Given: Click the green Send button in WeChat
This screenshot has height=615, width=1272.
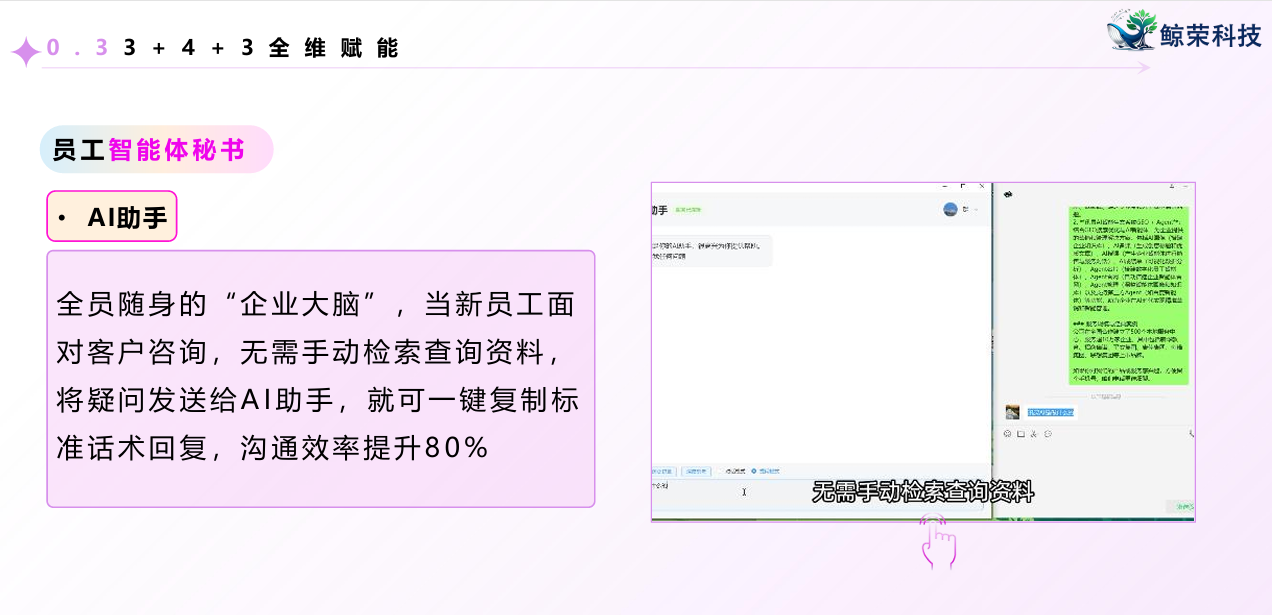Looking at the screenshot, I should (1184, 508).
